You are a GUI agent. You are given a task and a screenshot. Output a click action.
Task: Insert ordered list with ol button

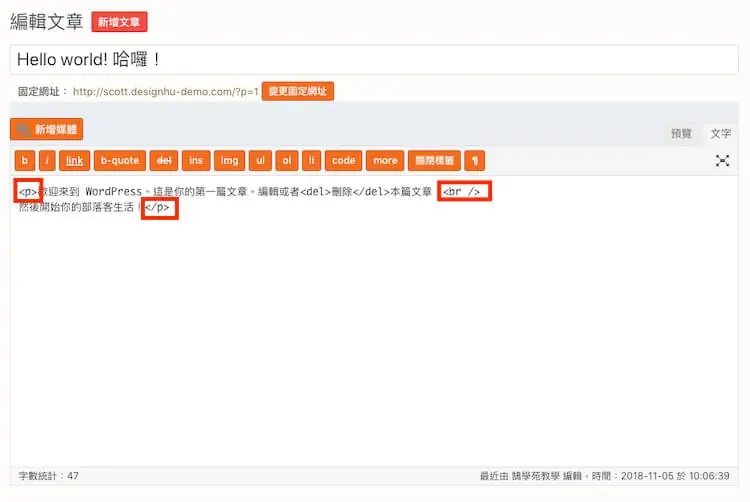(287, 161)
